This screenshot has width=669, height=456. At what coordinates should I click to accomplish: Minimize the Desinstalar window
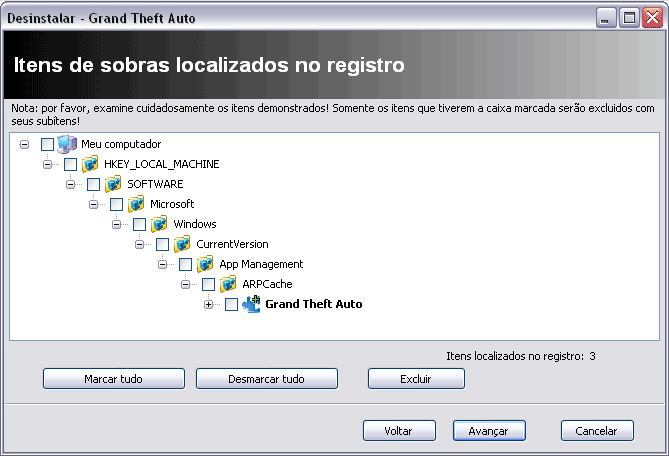(606, 18)
